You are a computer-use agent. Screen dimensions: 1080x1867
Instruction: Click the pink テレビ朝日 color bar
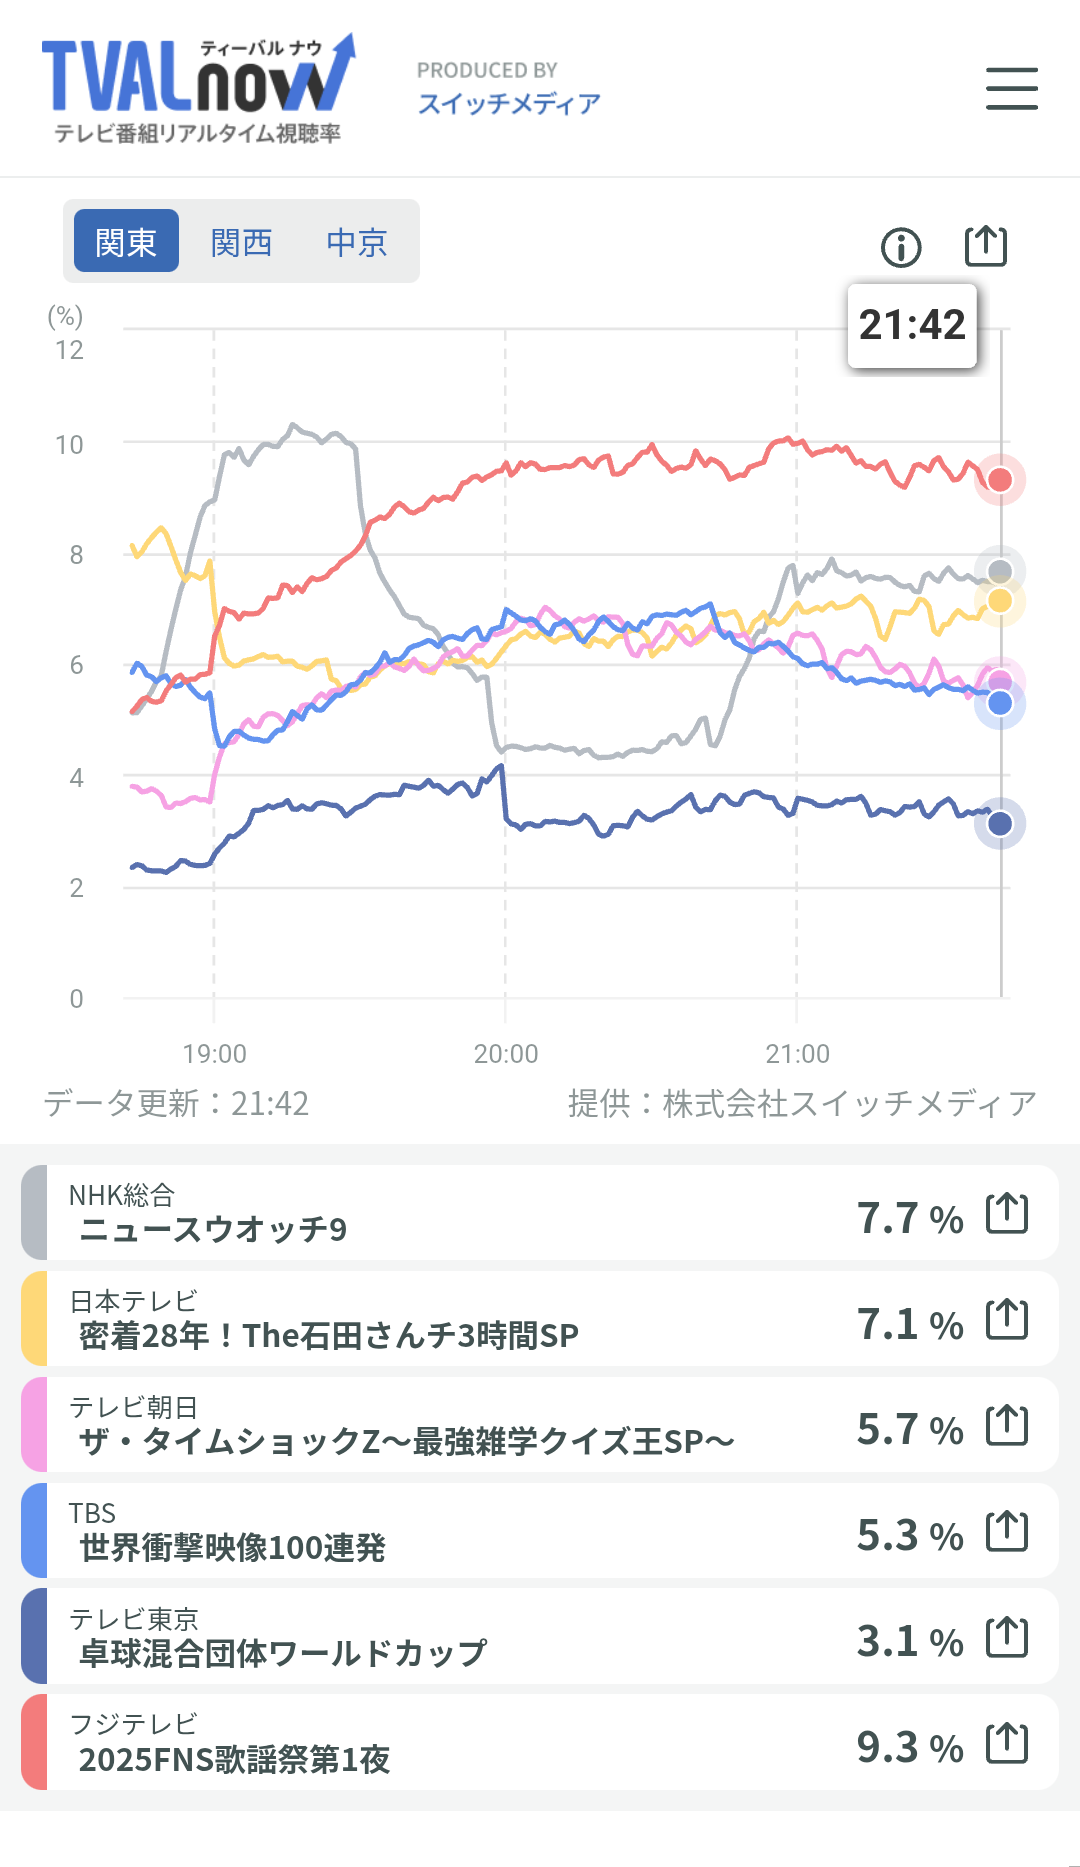click(x=34, y=1425)
